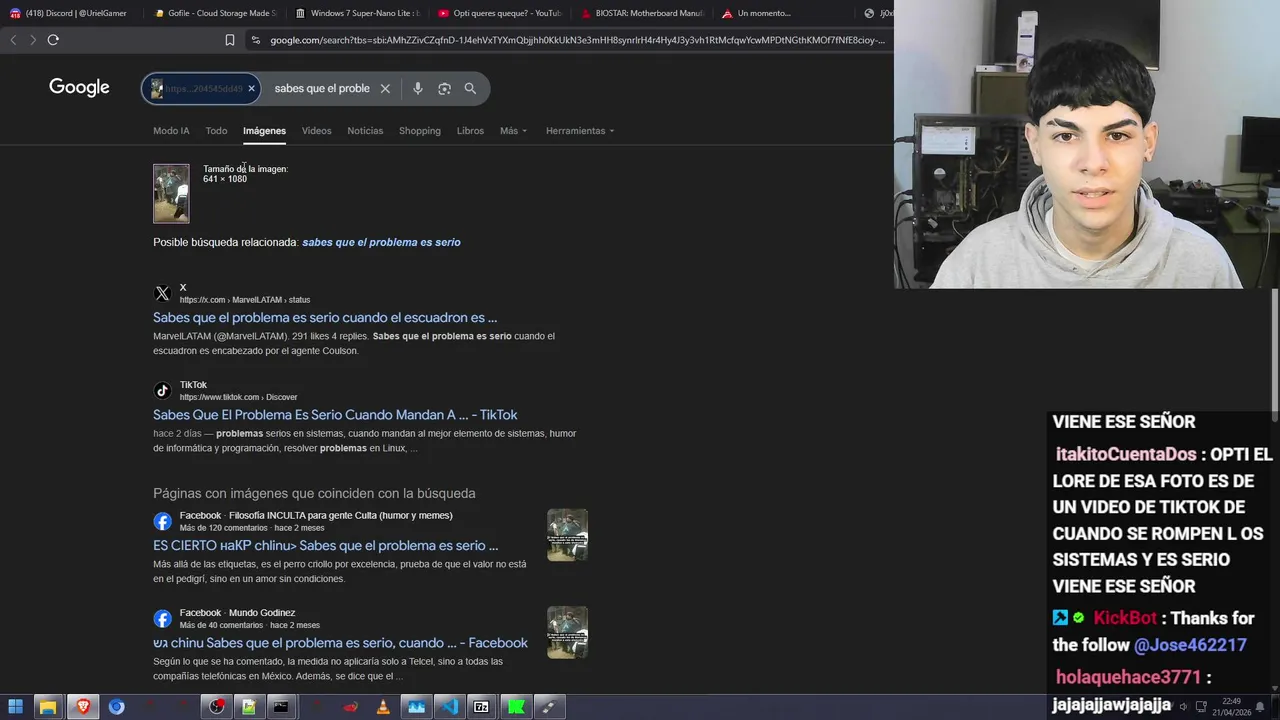The image size is (1280, 720).
Task: Open the Todo results tab
Action: coord(216,131)
